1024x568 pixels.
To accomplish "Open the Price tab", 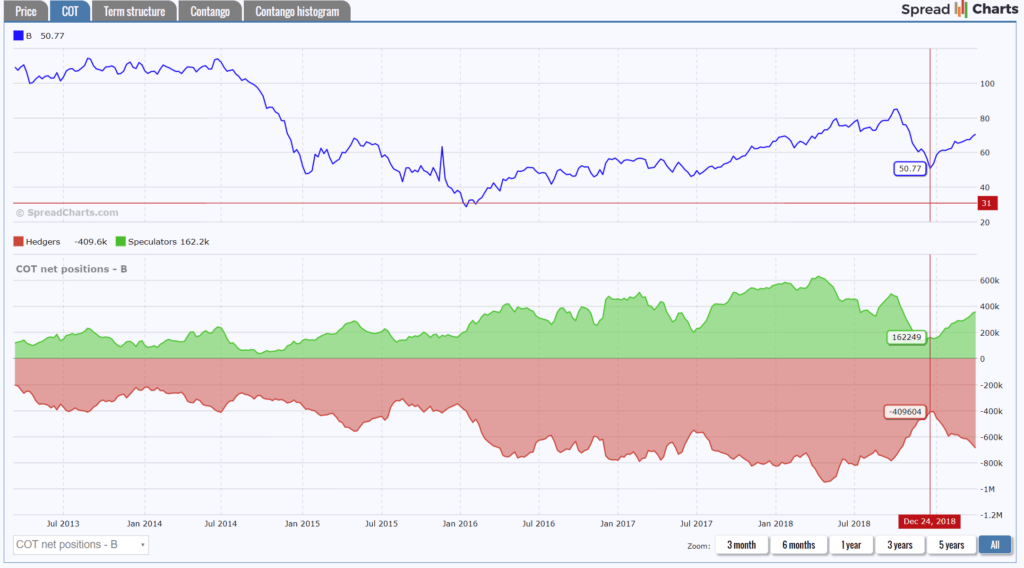I will coord(26,11).
